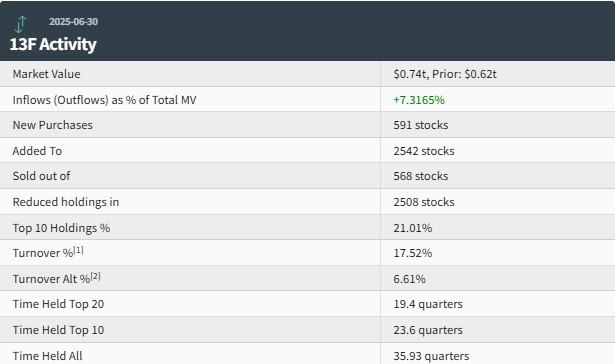Click the 568 stocks value
The image size is (615, 364).
[x=421, y=176]
